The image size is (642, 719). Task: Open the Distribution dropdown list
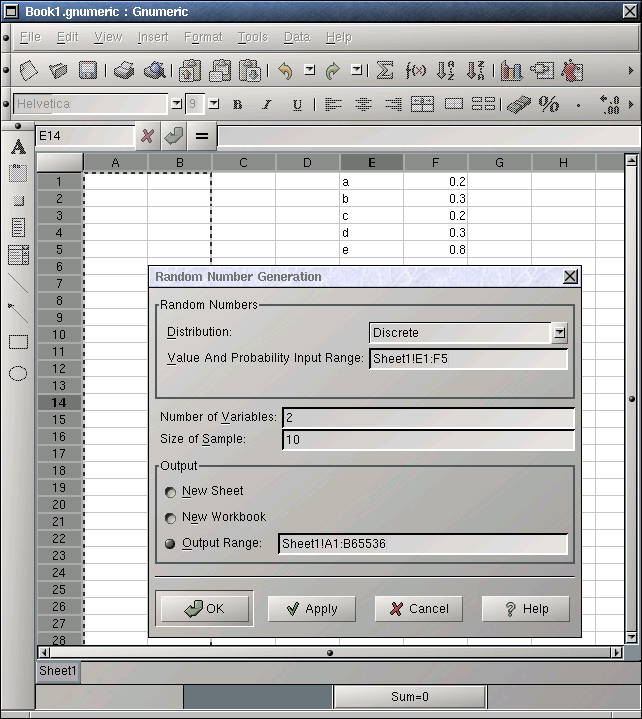click(559, 333)
